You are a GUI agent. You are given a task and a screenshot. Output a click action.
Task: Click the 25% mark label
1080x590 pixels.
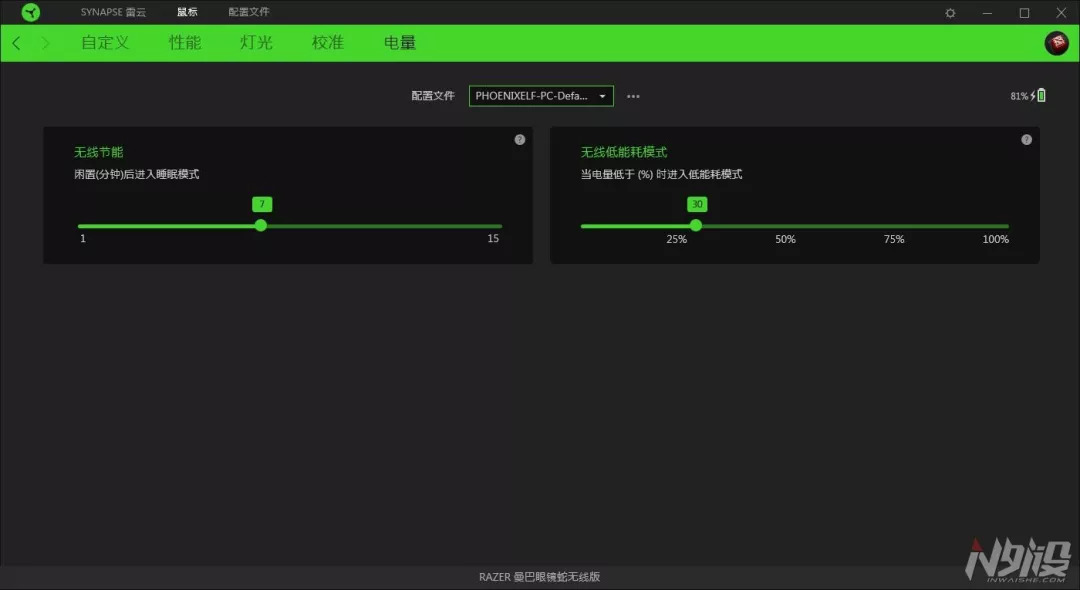[x=676, y=239]
